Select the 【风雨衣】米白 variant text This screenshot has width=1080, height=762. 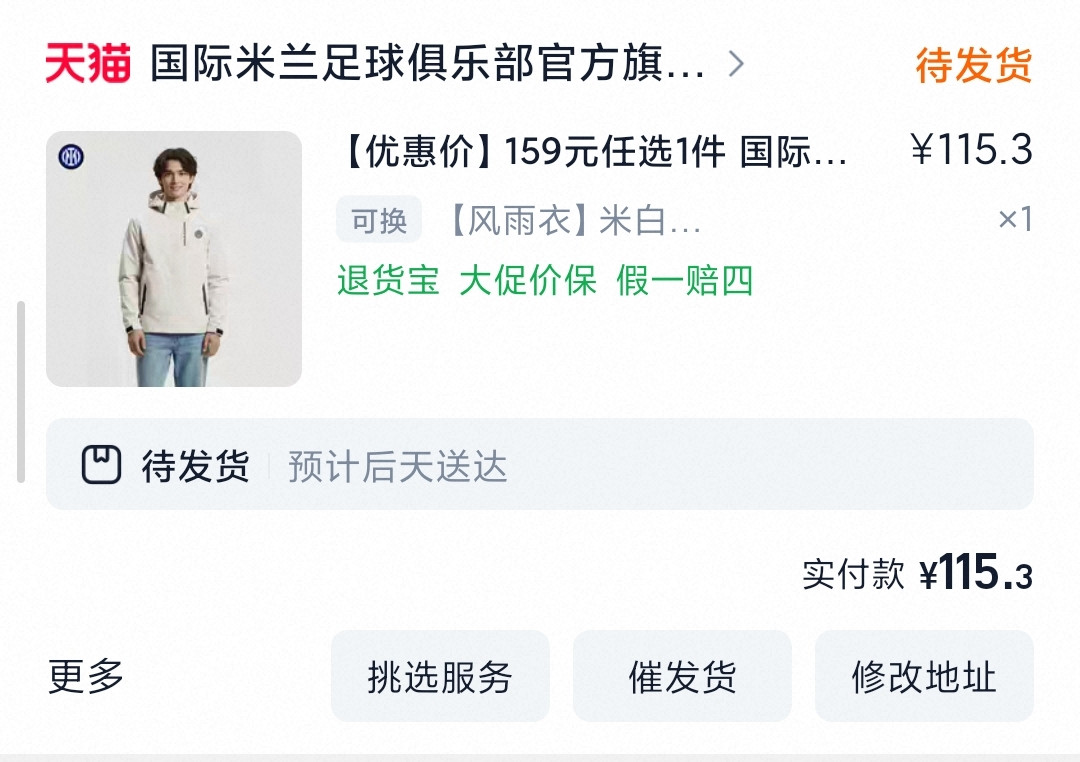pyautogui.click(x=575, y=221)
